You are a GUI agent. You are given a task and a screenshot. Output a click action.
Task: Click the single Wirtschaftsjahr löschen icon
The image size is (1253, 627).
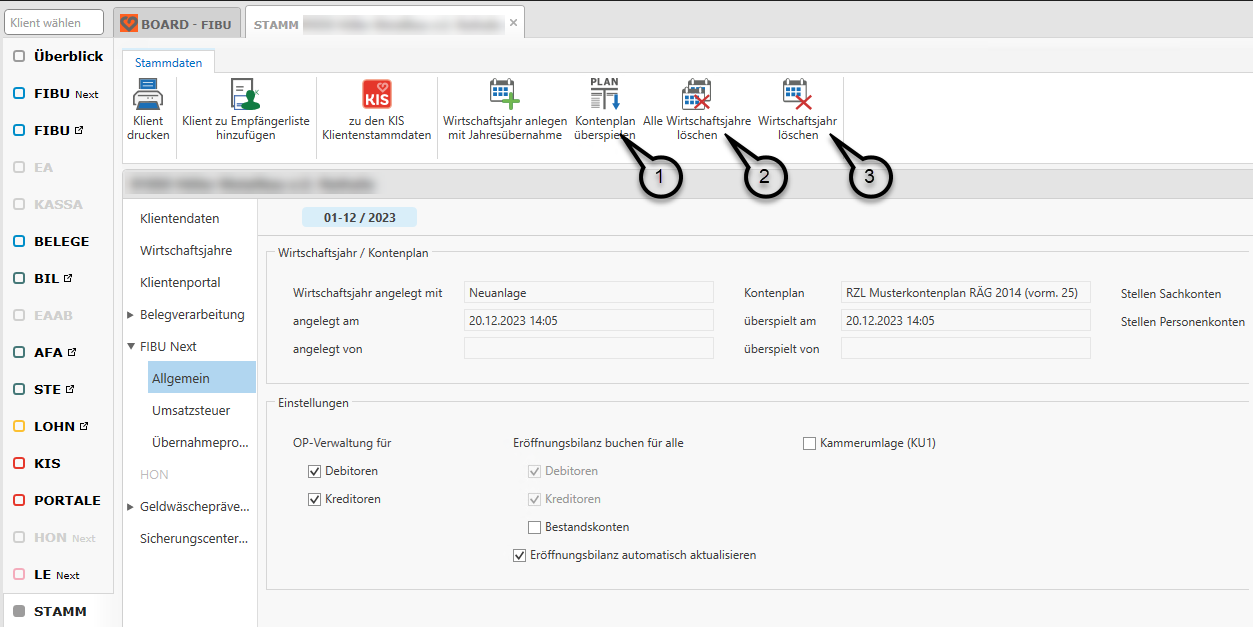coord(797,95)
